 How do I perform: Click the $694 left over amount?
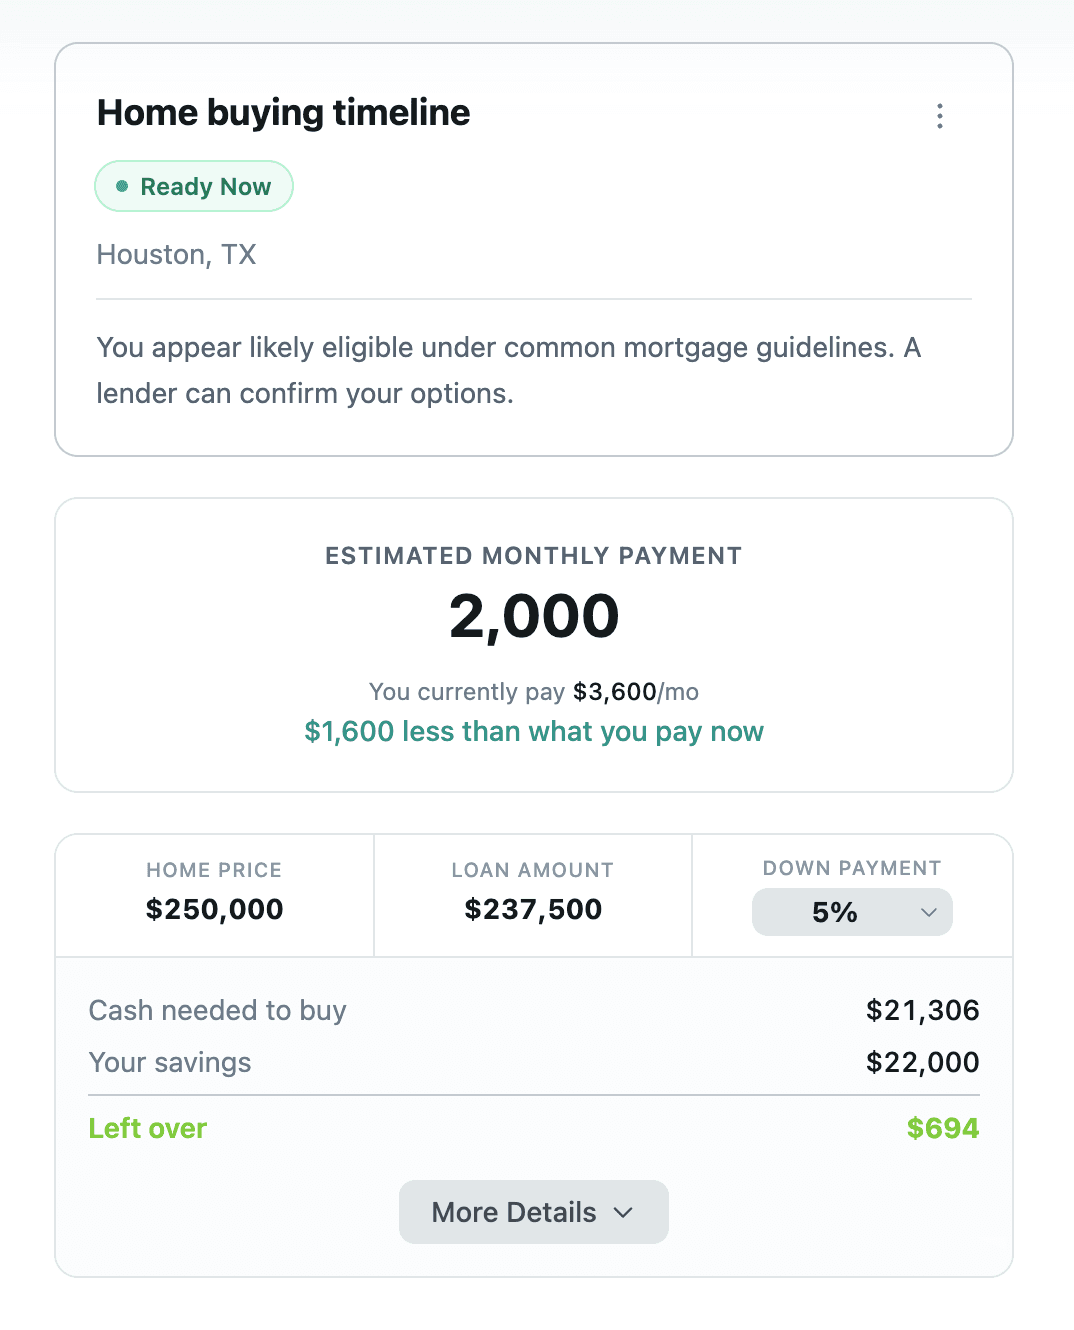(943, 1128)
